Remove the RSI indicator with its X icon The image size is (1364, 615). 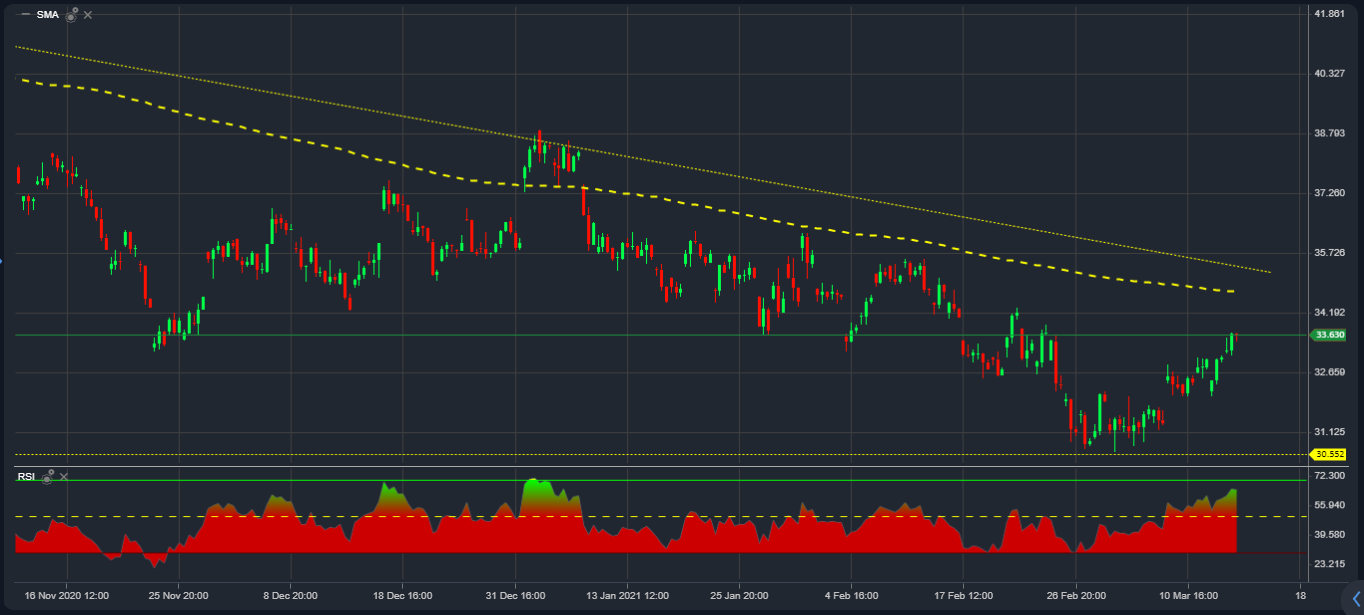point(63,476)
